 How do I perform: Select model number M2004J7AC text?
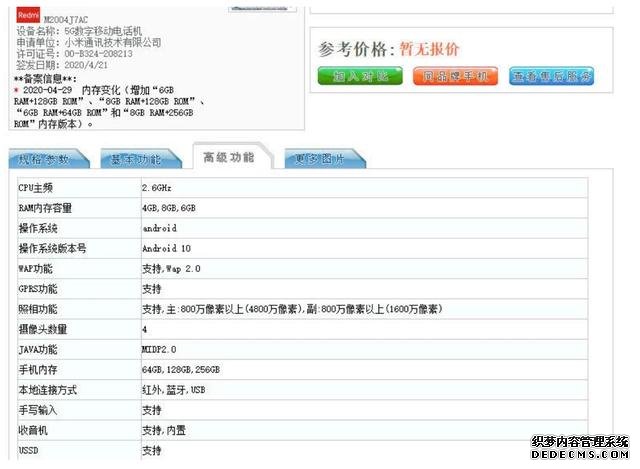(66, 20)
